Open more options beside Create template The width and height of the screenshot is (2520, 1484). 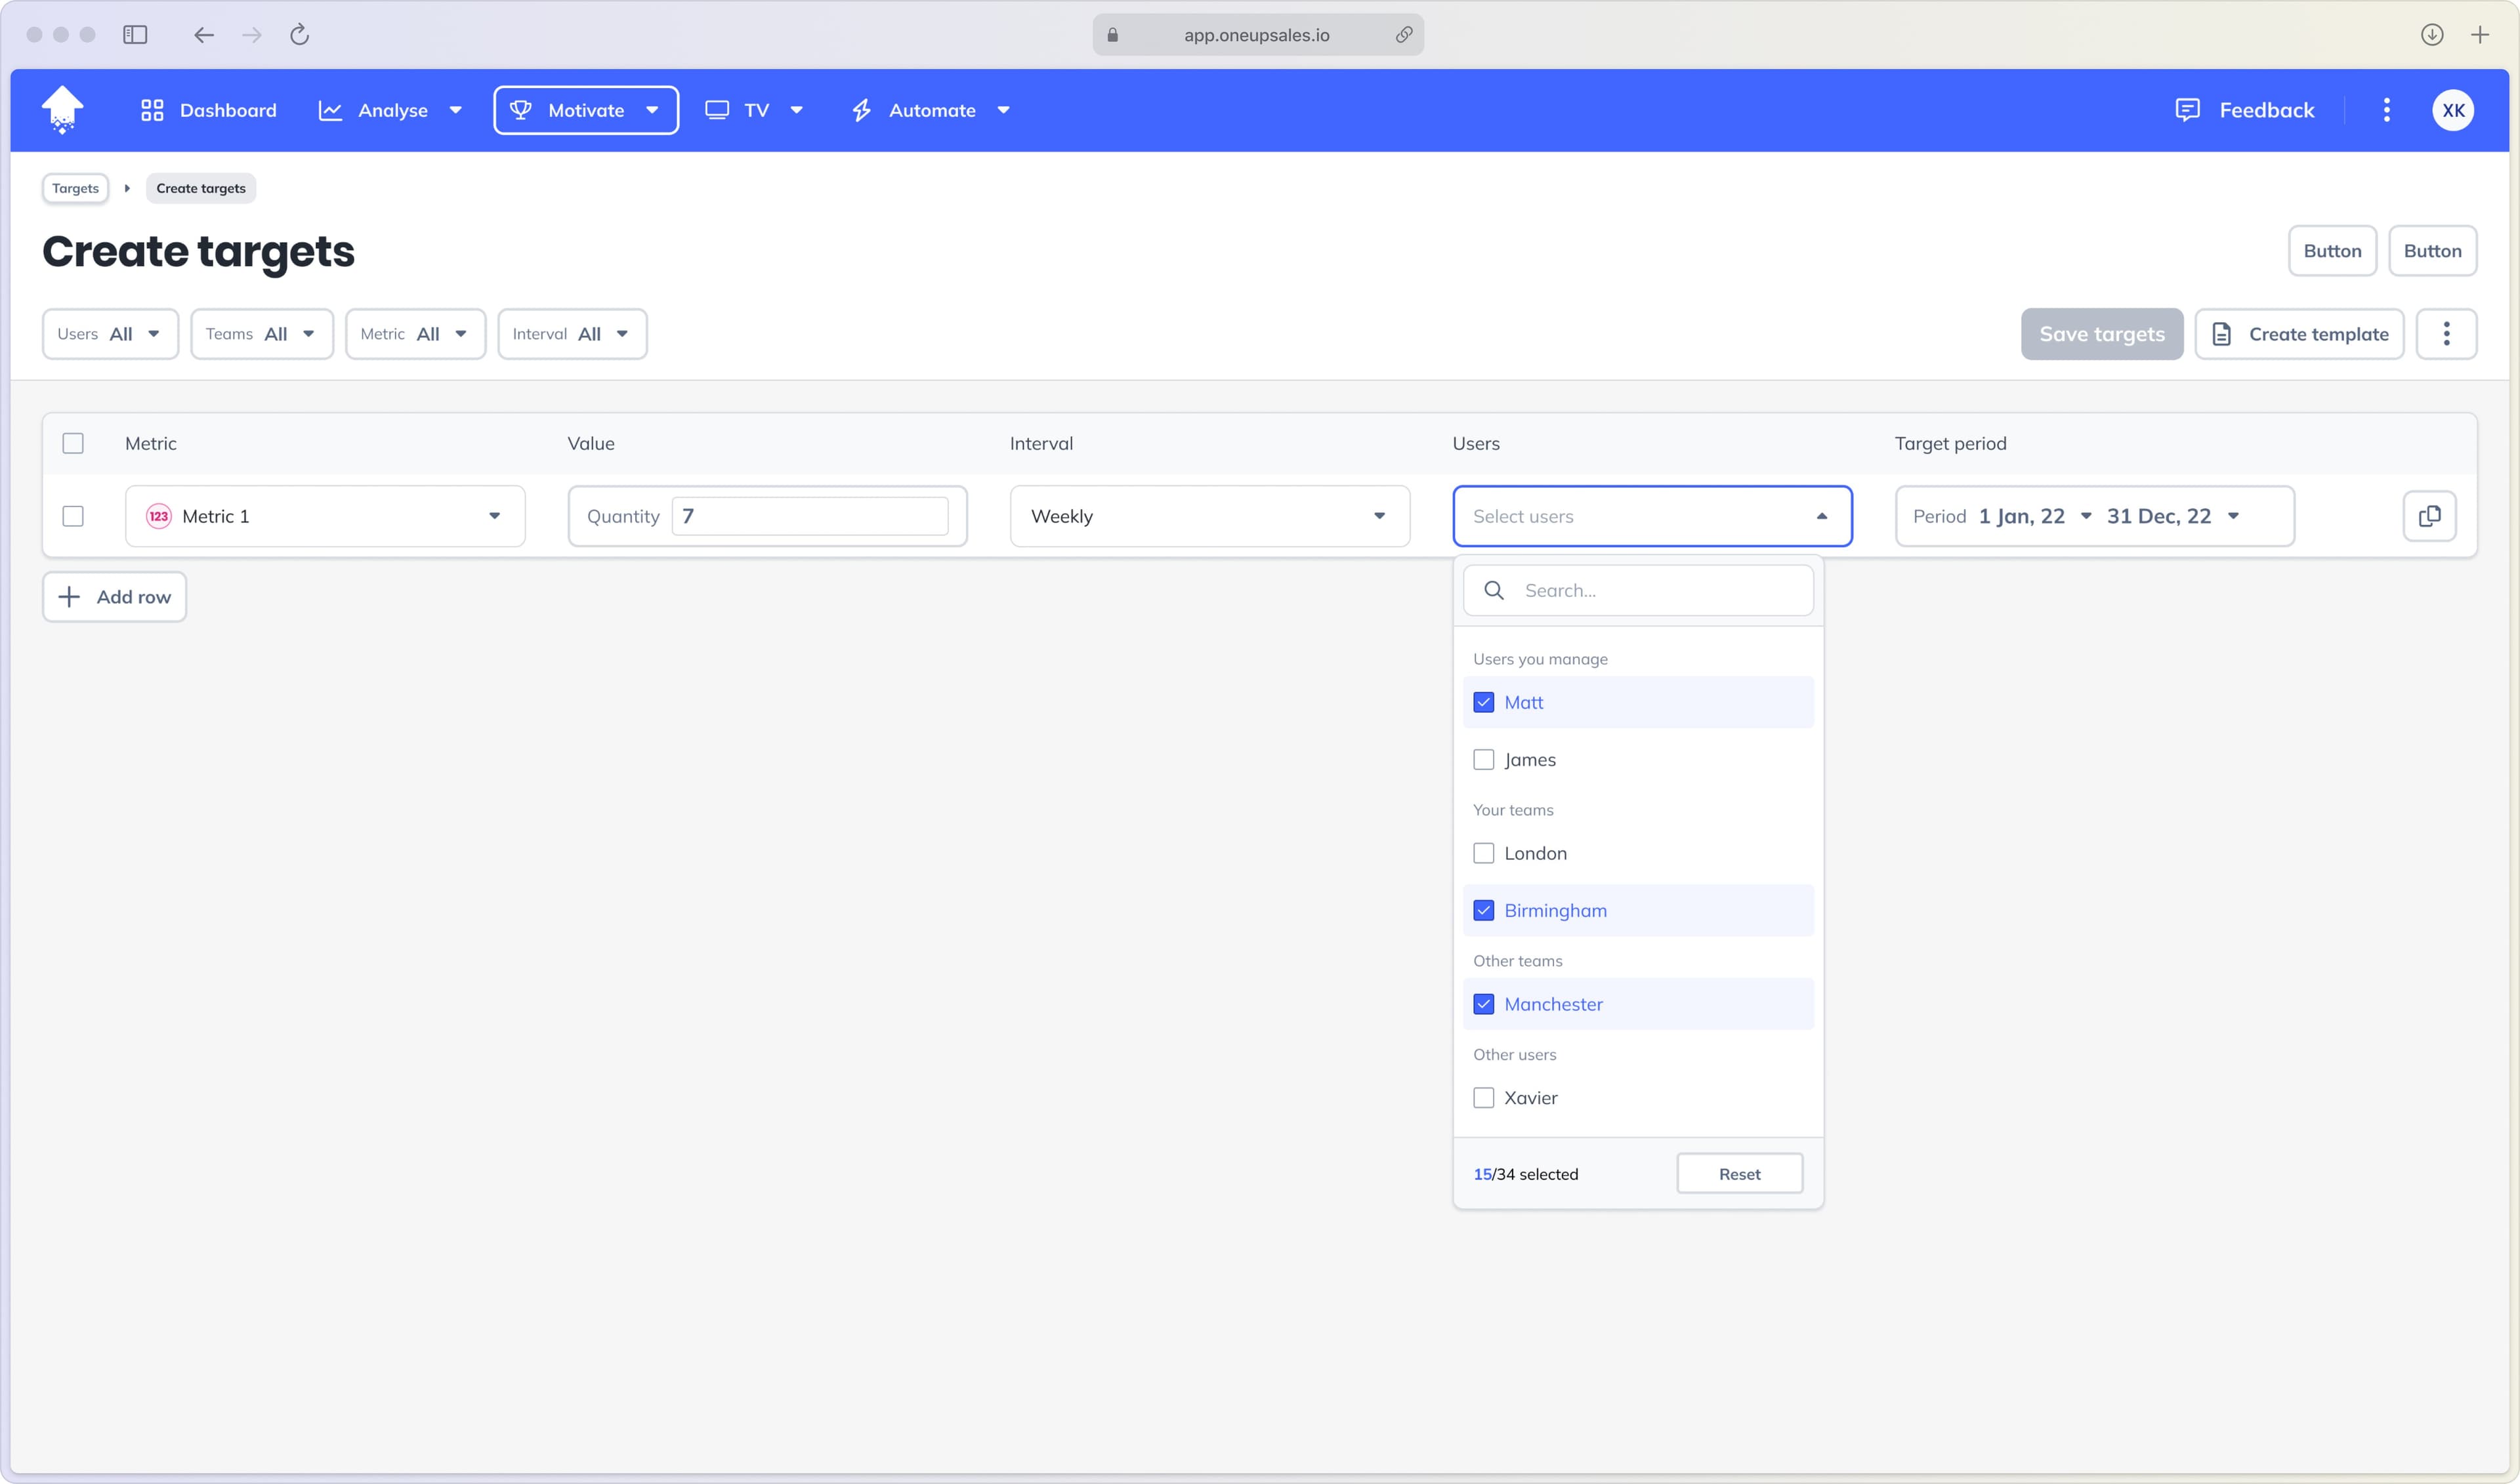click(2446, 334)
